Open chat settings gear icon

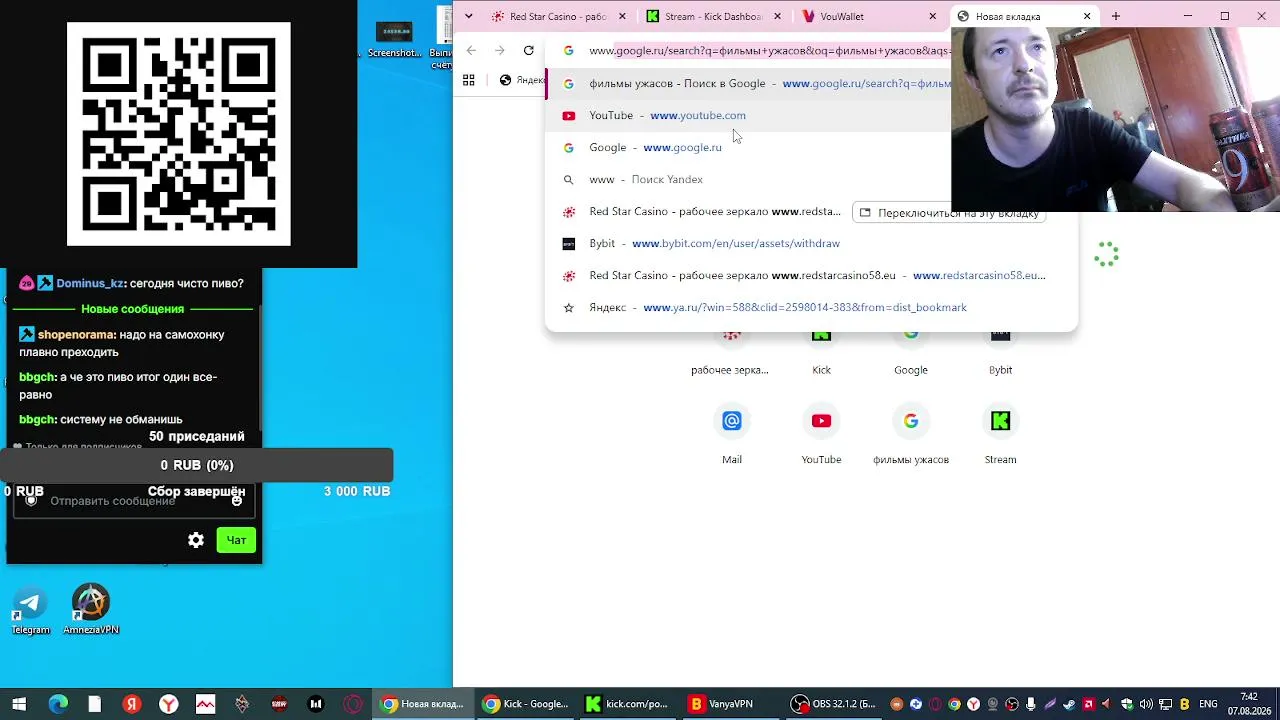[x=196, y=540]
